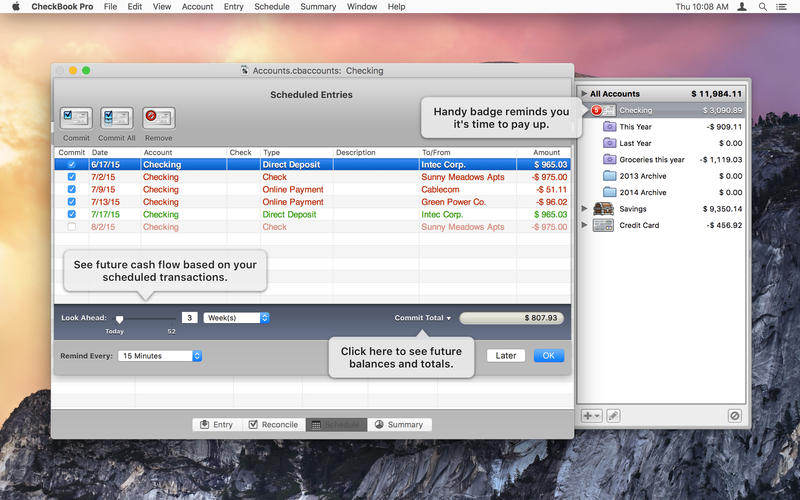
Task: Select the Credit Card account icon
Action: (603, 225)
